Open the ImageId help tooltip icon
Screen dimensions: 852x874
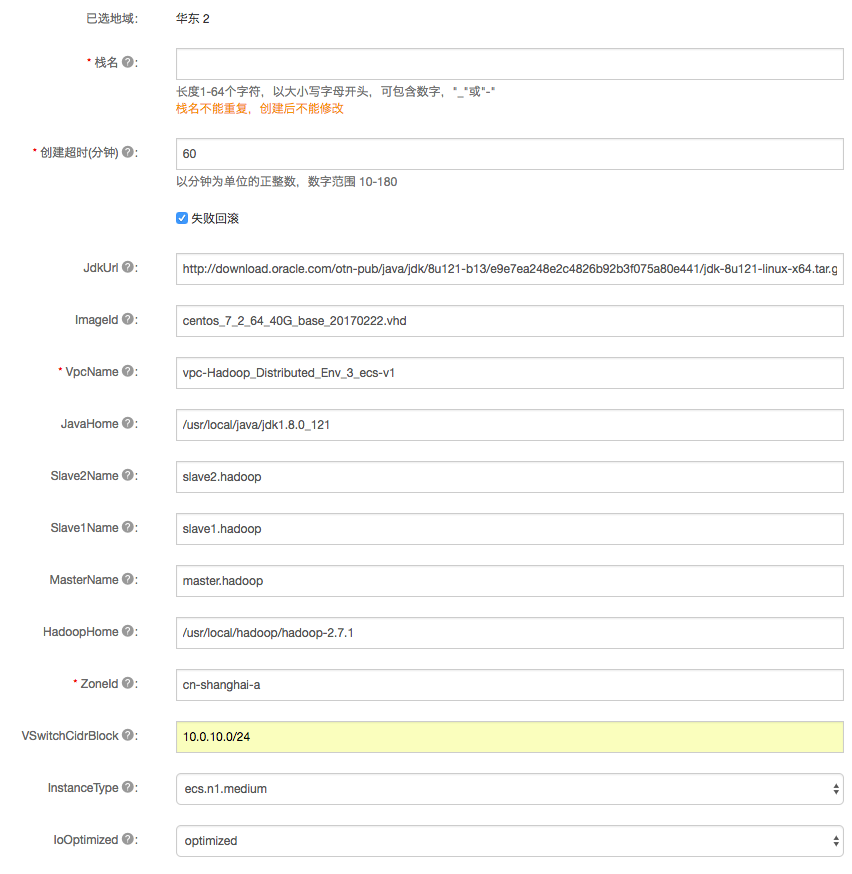point(128,319)
